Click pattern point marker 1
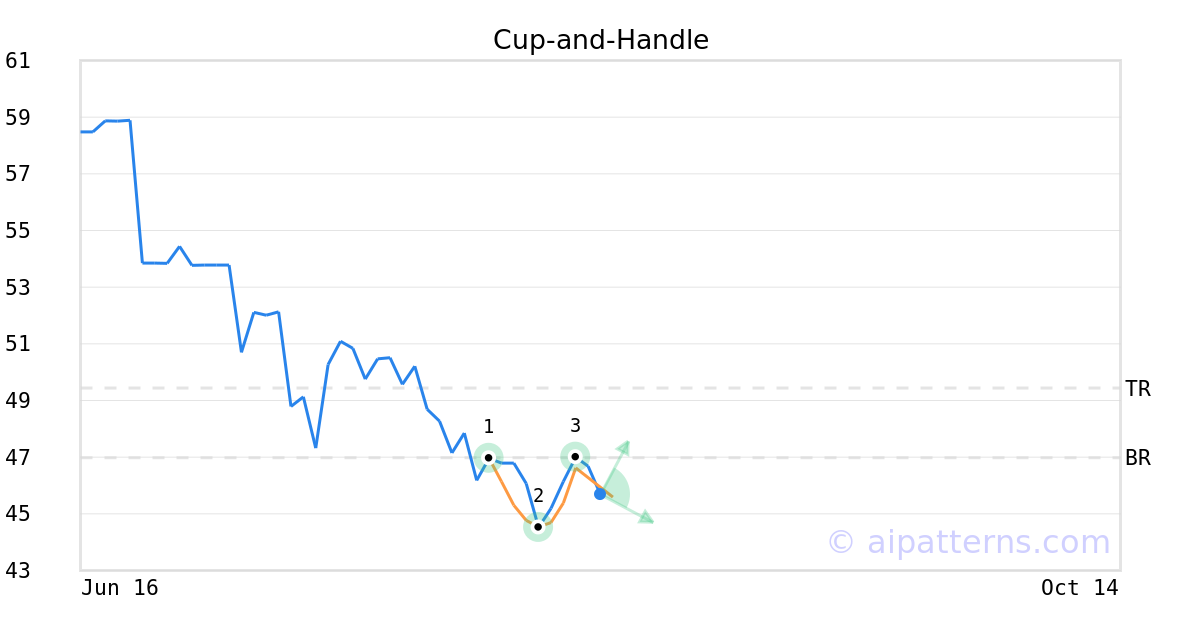 point(488,458)
